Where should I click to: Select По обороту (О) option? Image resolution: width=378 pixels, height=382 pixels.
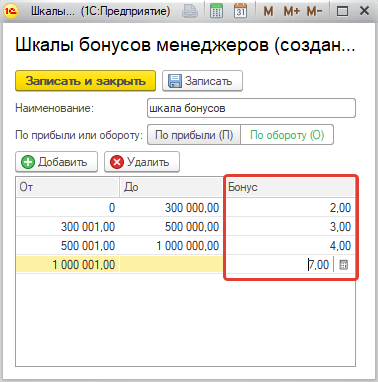point(287,135)
